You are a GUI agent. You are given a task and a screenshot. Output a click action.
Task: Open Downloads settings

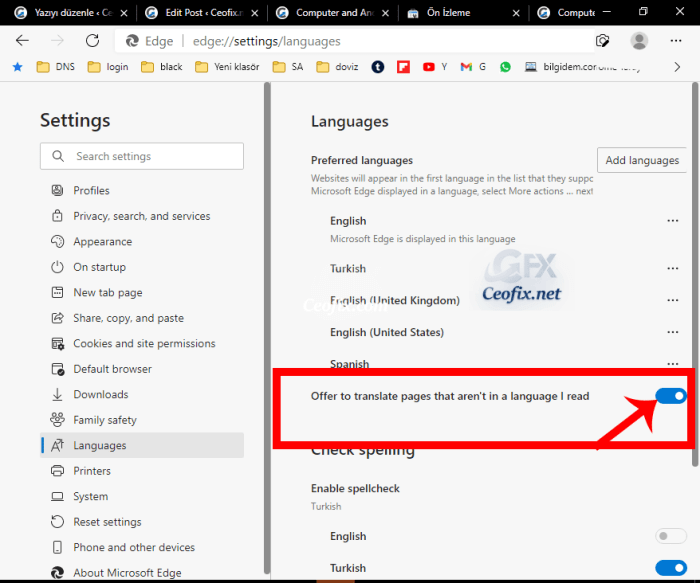(x=142, y=395)
